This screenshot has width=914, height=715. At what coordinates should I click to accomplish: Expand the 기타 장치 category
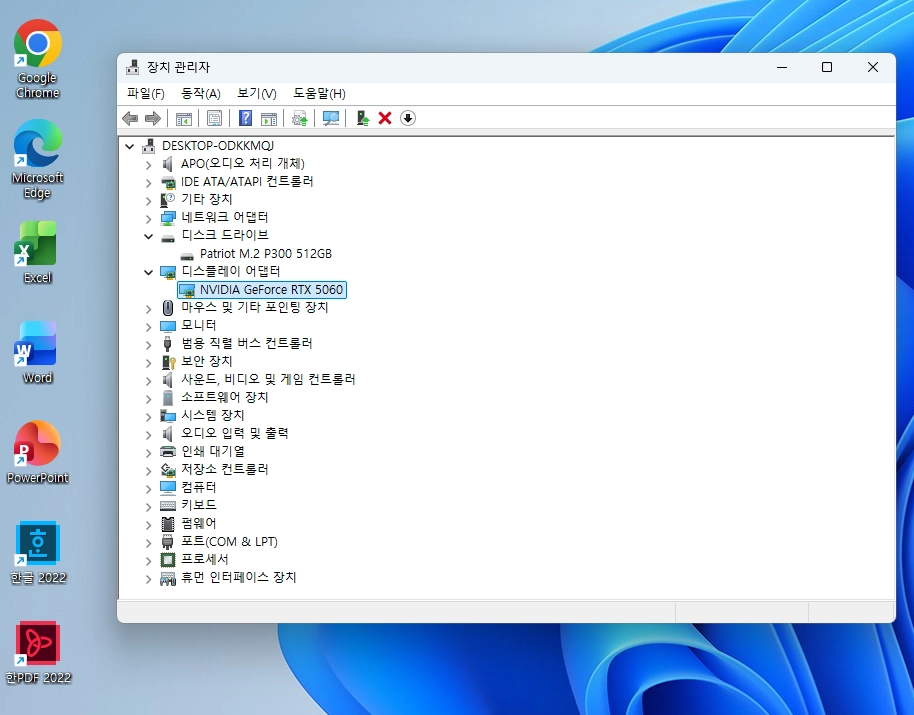pyautogui.click(x=149, y=201)
